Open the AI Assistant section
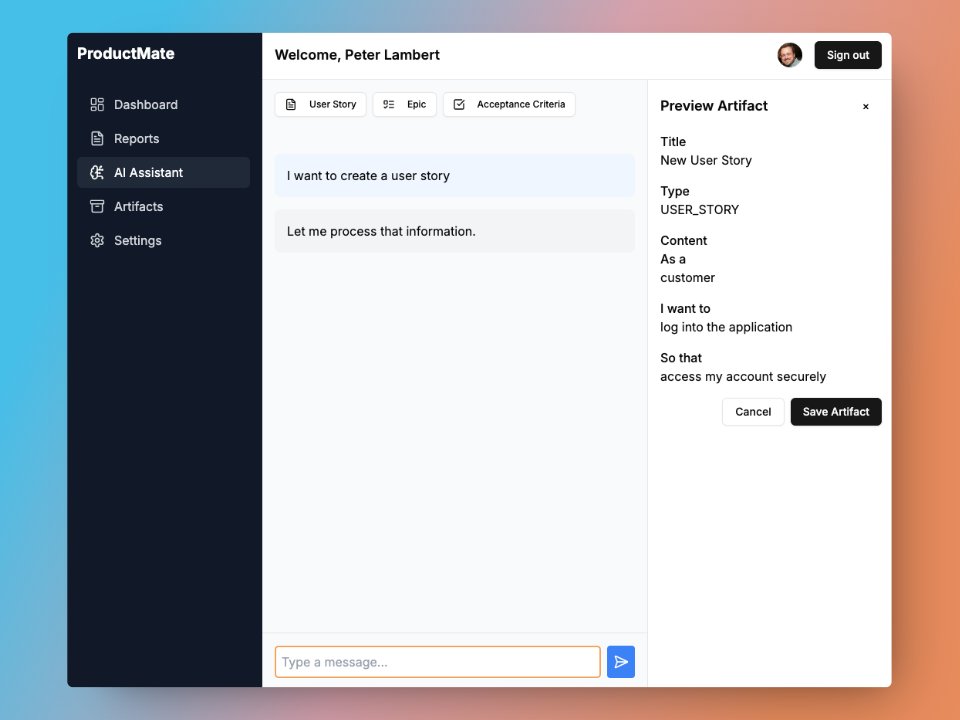Viewport: 960px width, 720px height. (148, 172)
